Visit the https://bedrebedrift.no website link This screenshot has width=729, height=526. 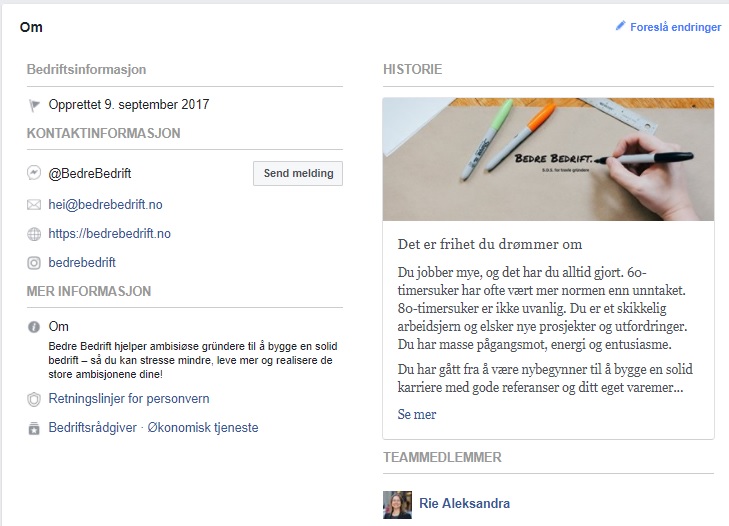click(x=110, y=233)
